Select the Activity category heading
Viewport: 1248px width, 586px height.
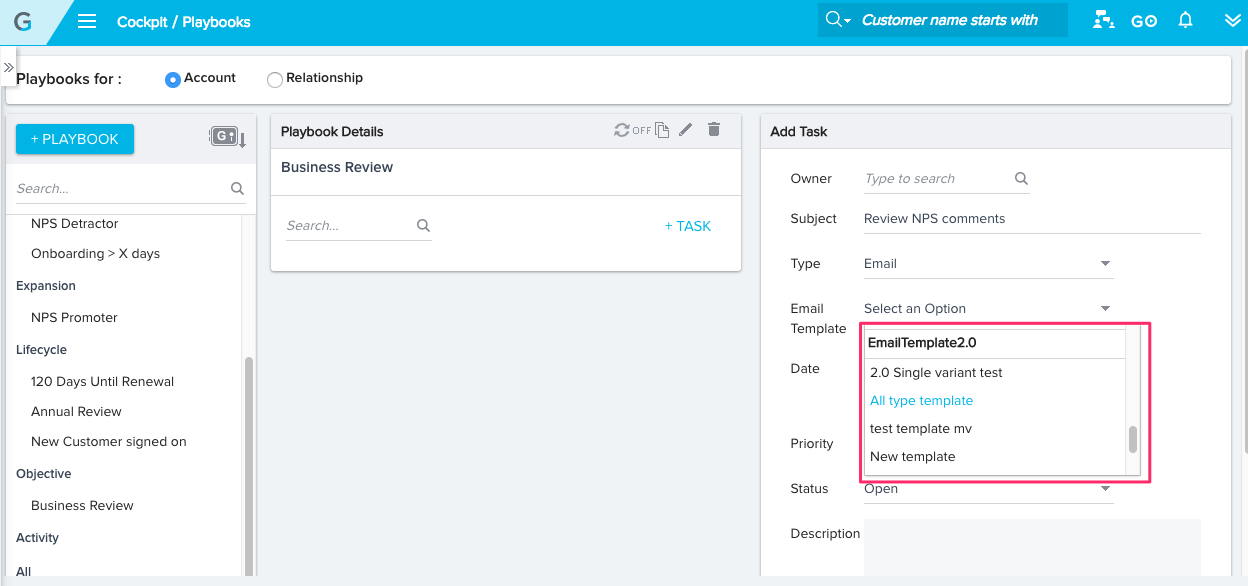coord(38,537)
